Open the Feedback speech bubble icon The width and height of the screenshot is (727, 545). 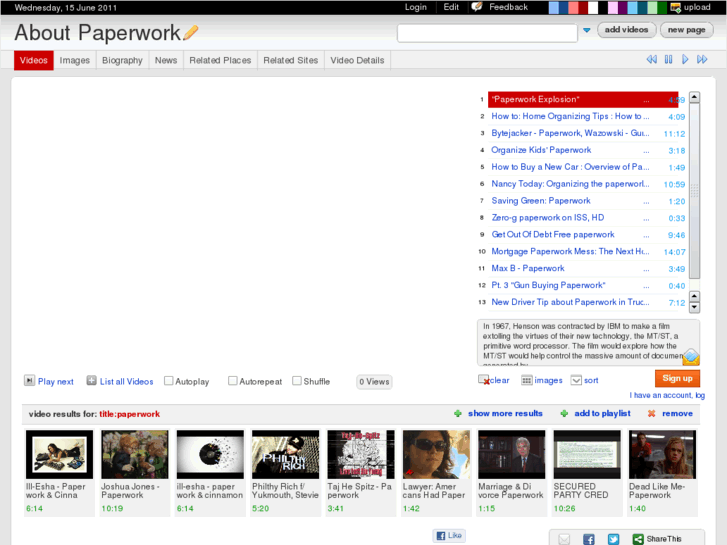[477, 7]
